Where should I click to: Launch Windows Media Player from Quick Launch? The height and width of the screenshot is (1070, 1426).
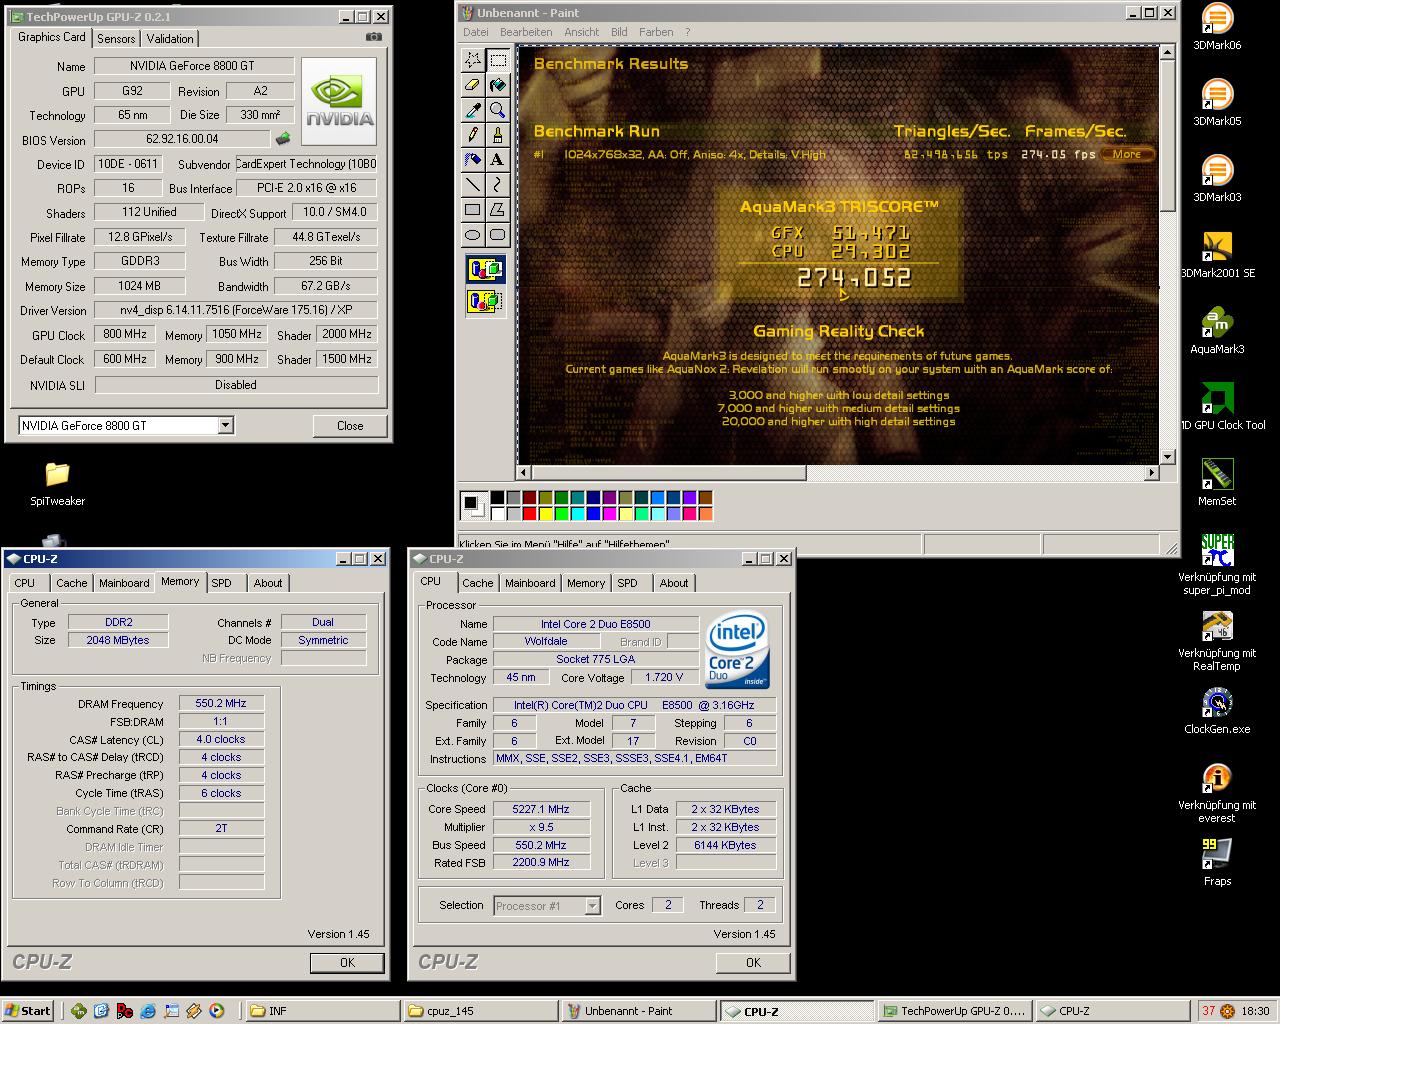click(x=216, y=1011)
